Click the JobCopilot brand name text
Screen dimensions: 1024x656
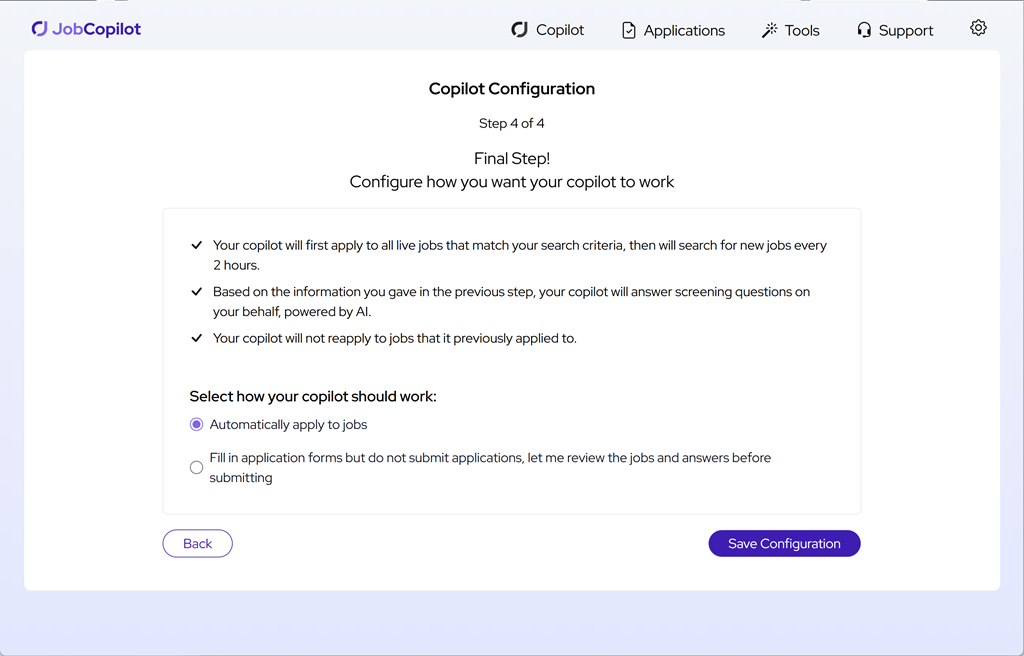97,29
